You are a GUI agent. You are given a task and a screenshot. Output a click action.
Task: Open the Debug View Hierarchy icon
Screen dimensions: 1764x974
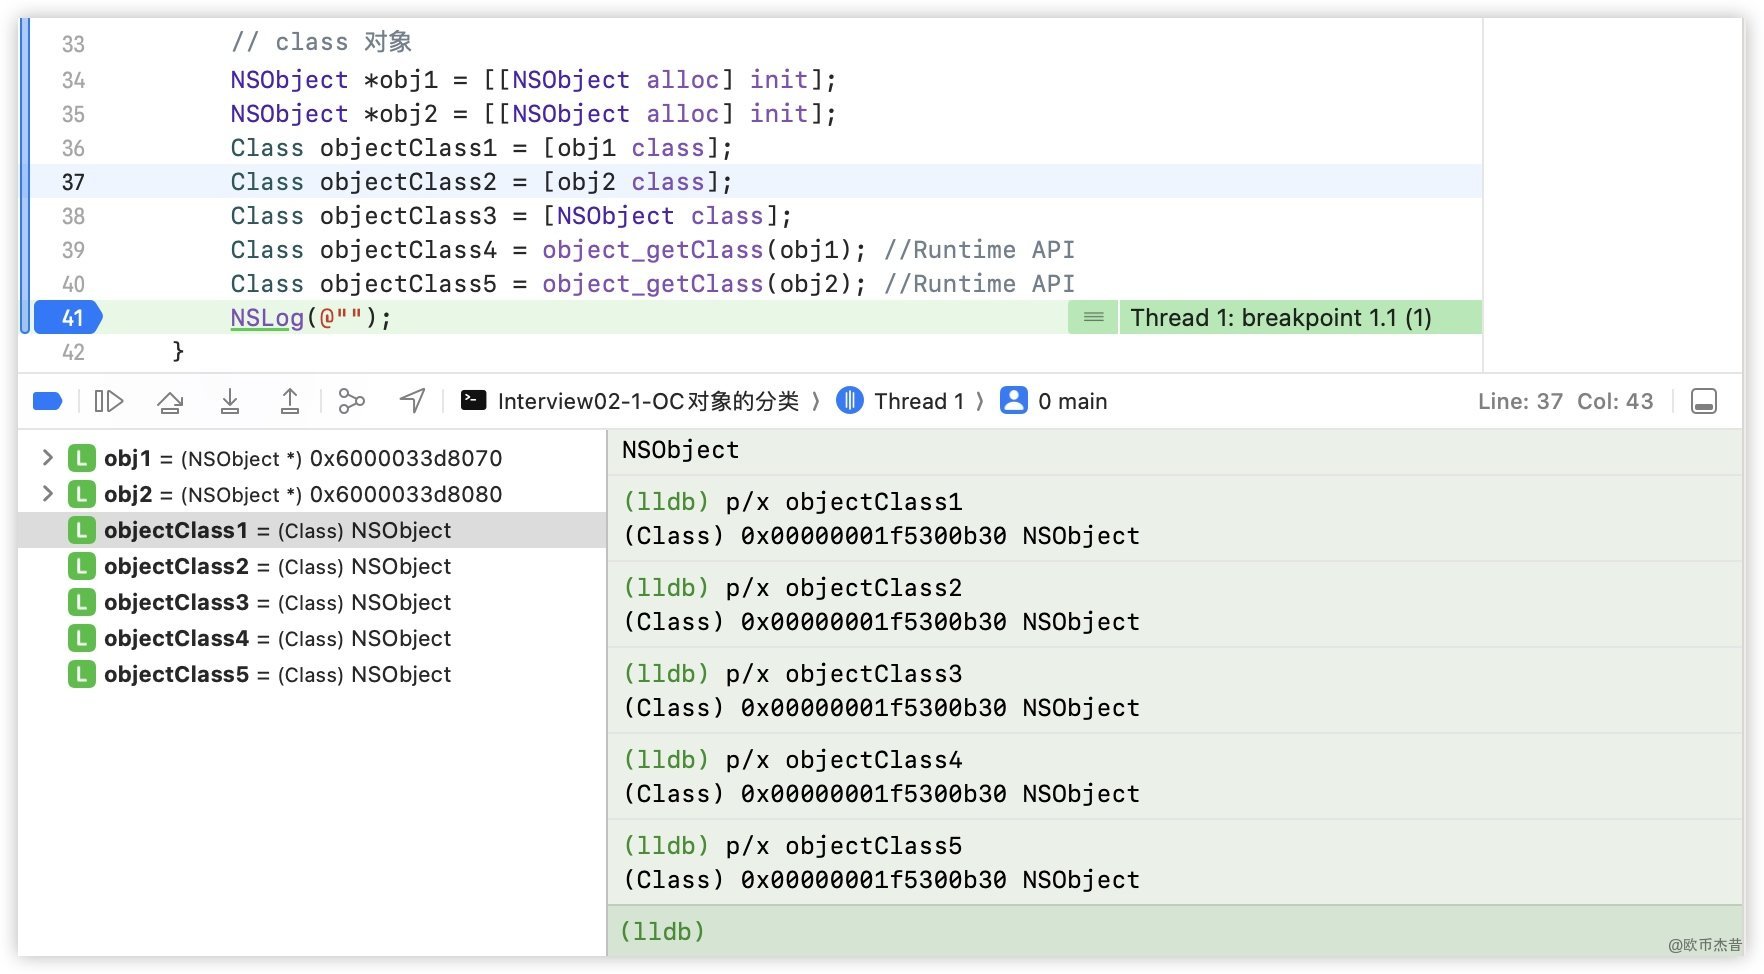[351, 401]
